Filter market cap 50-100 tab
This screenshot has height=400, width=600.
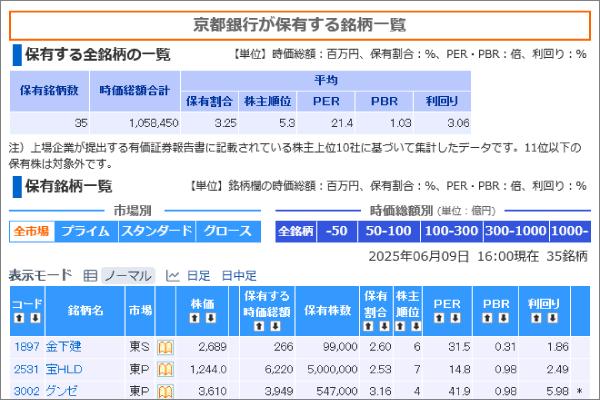389,232
